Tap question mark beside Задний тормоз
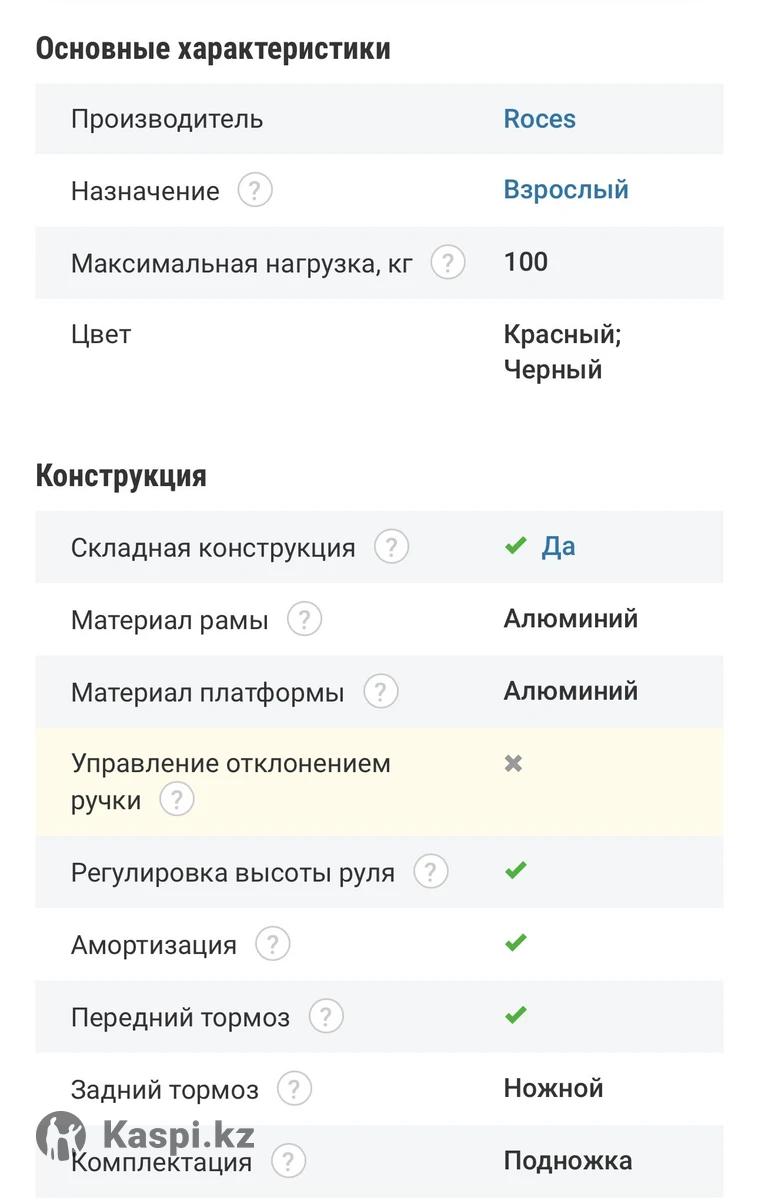 tap(294, 1088)
